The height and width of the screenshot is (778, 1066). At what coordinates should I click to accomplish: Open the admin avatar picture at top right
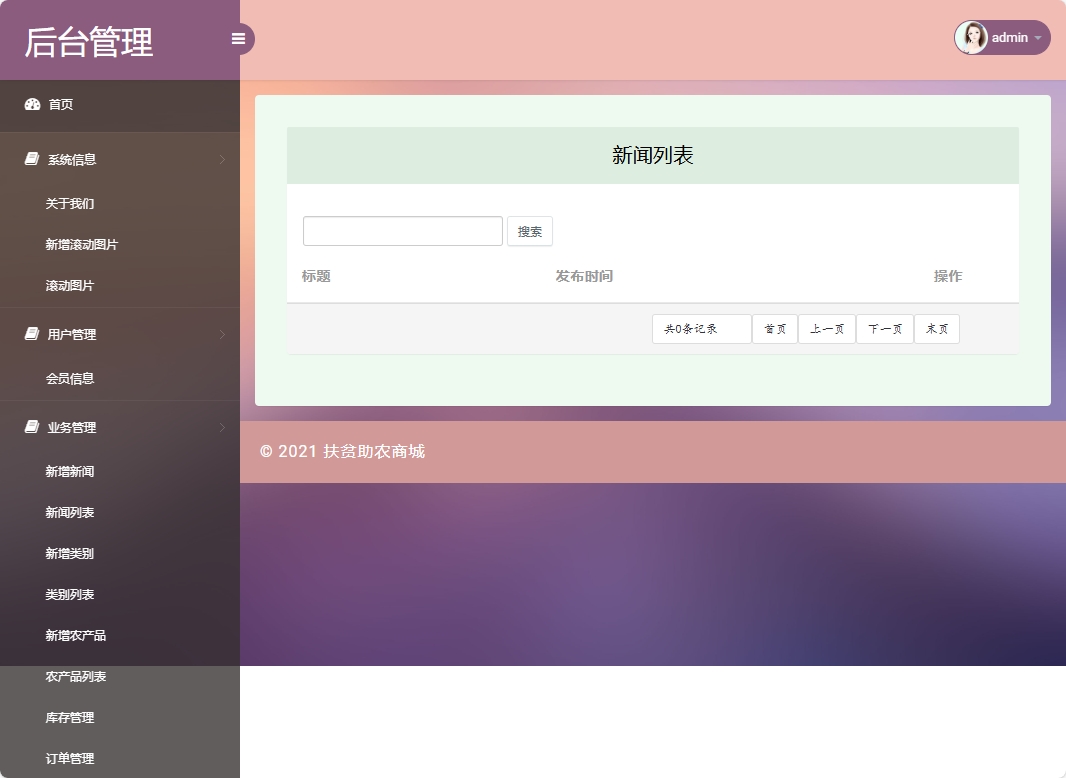point(971,37)
